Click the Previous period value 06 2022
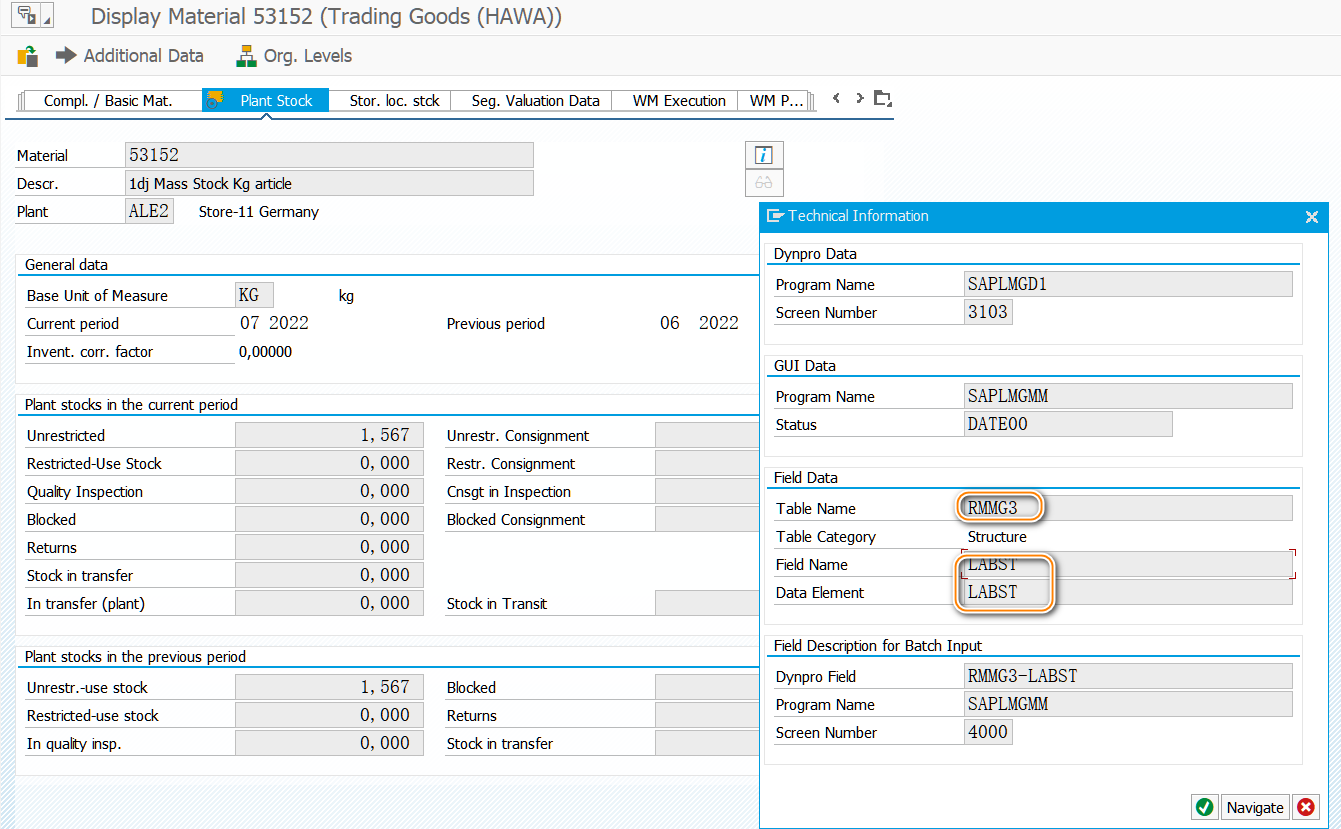Image resolution: width=1341 pixels, height=829 pixels. [x=699, y=323]
